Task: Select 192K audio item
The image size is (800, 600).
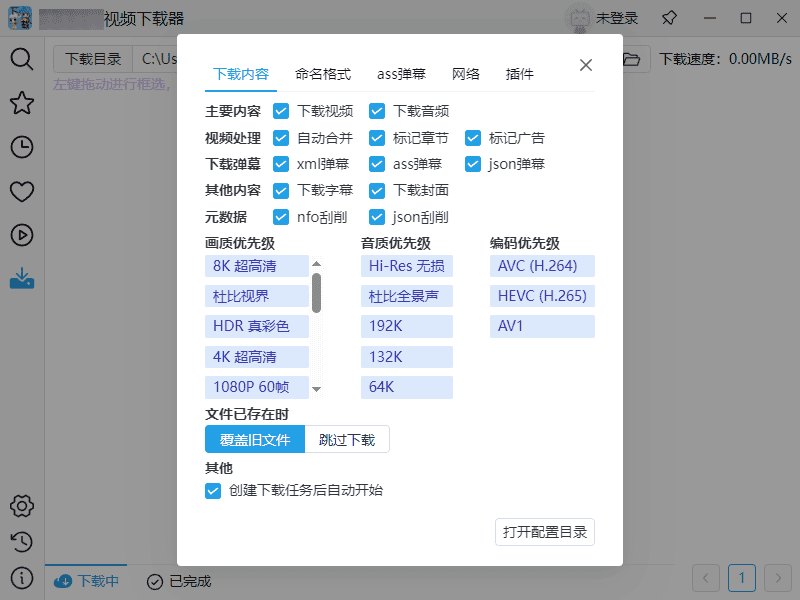Action: coord(407,326)
